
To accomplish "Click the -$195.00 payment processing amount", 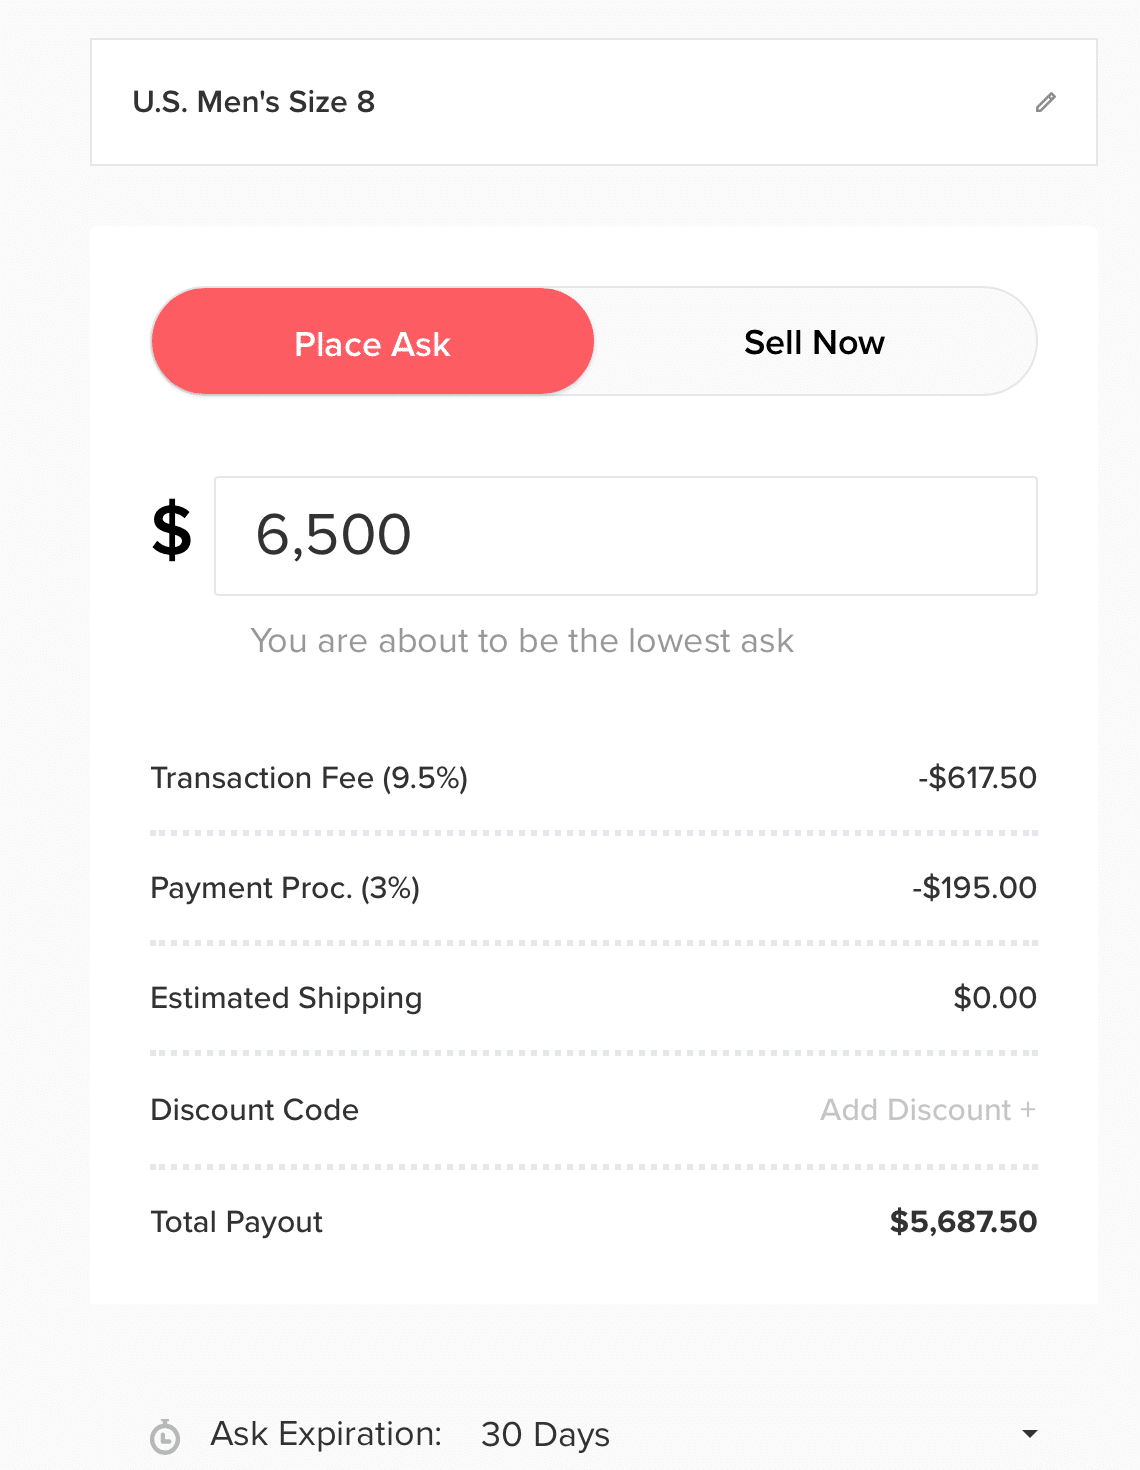I will (x=974, y=888).
